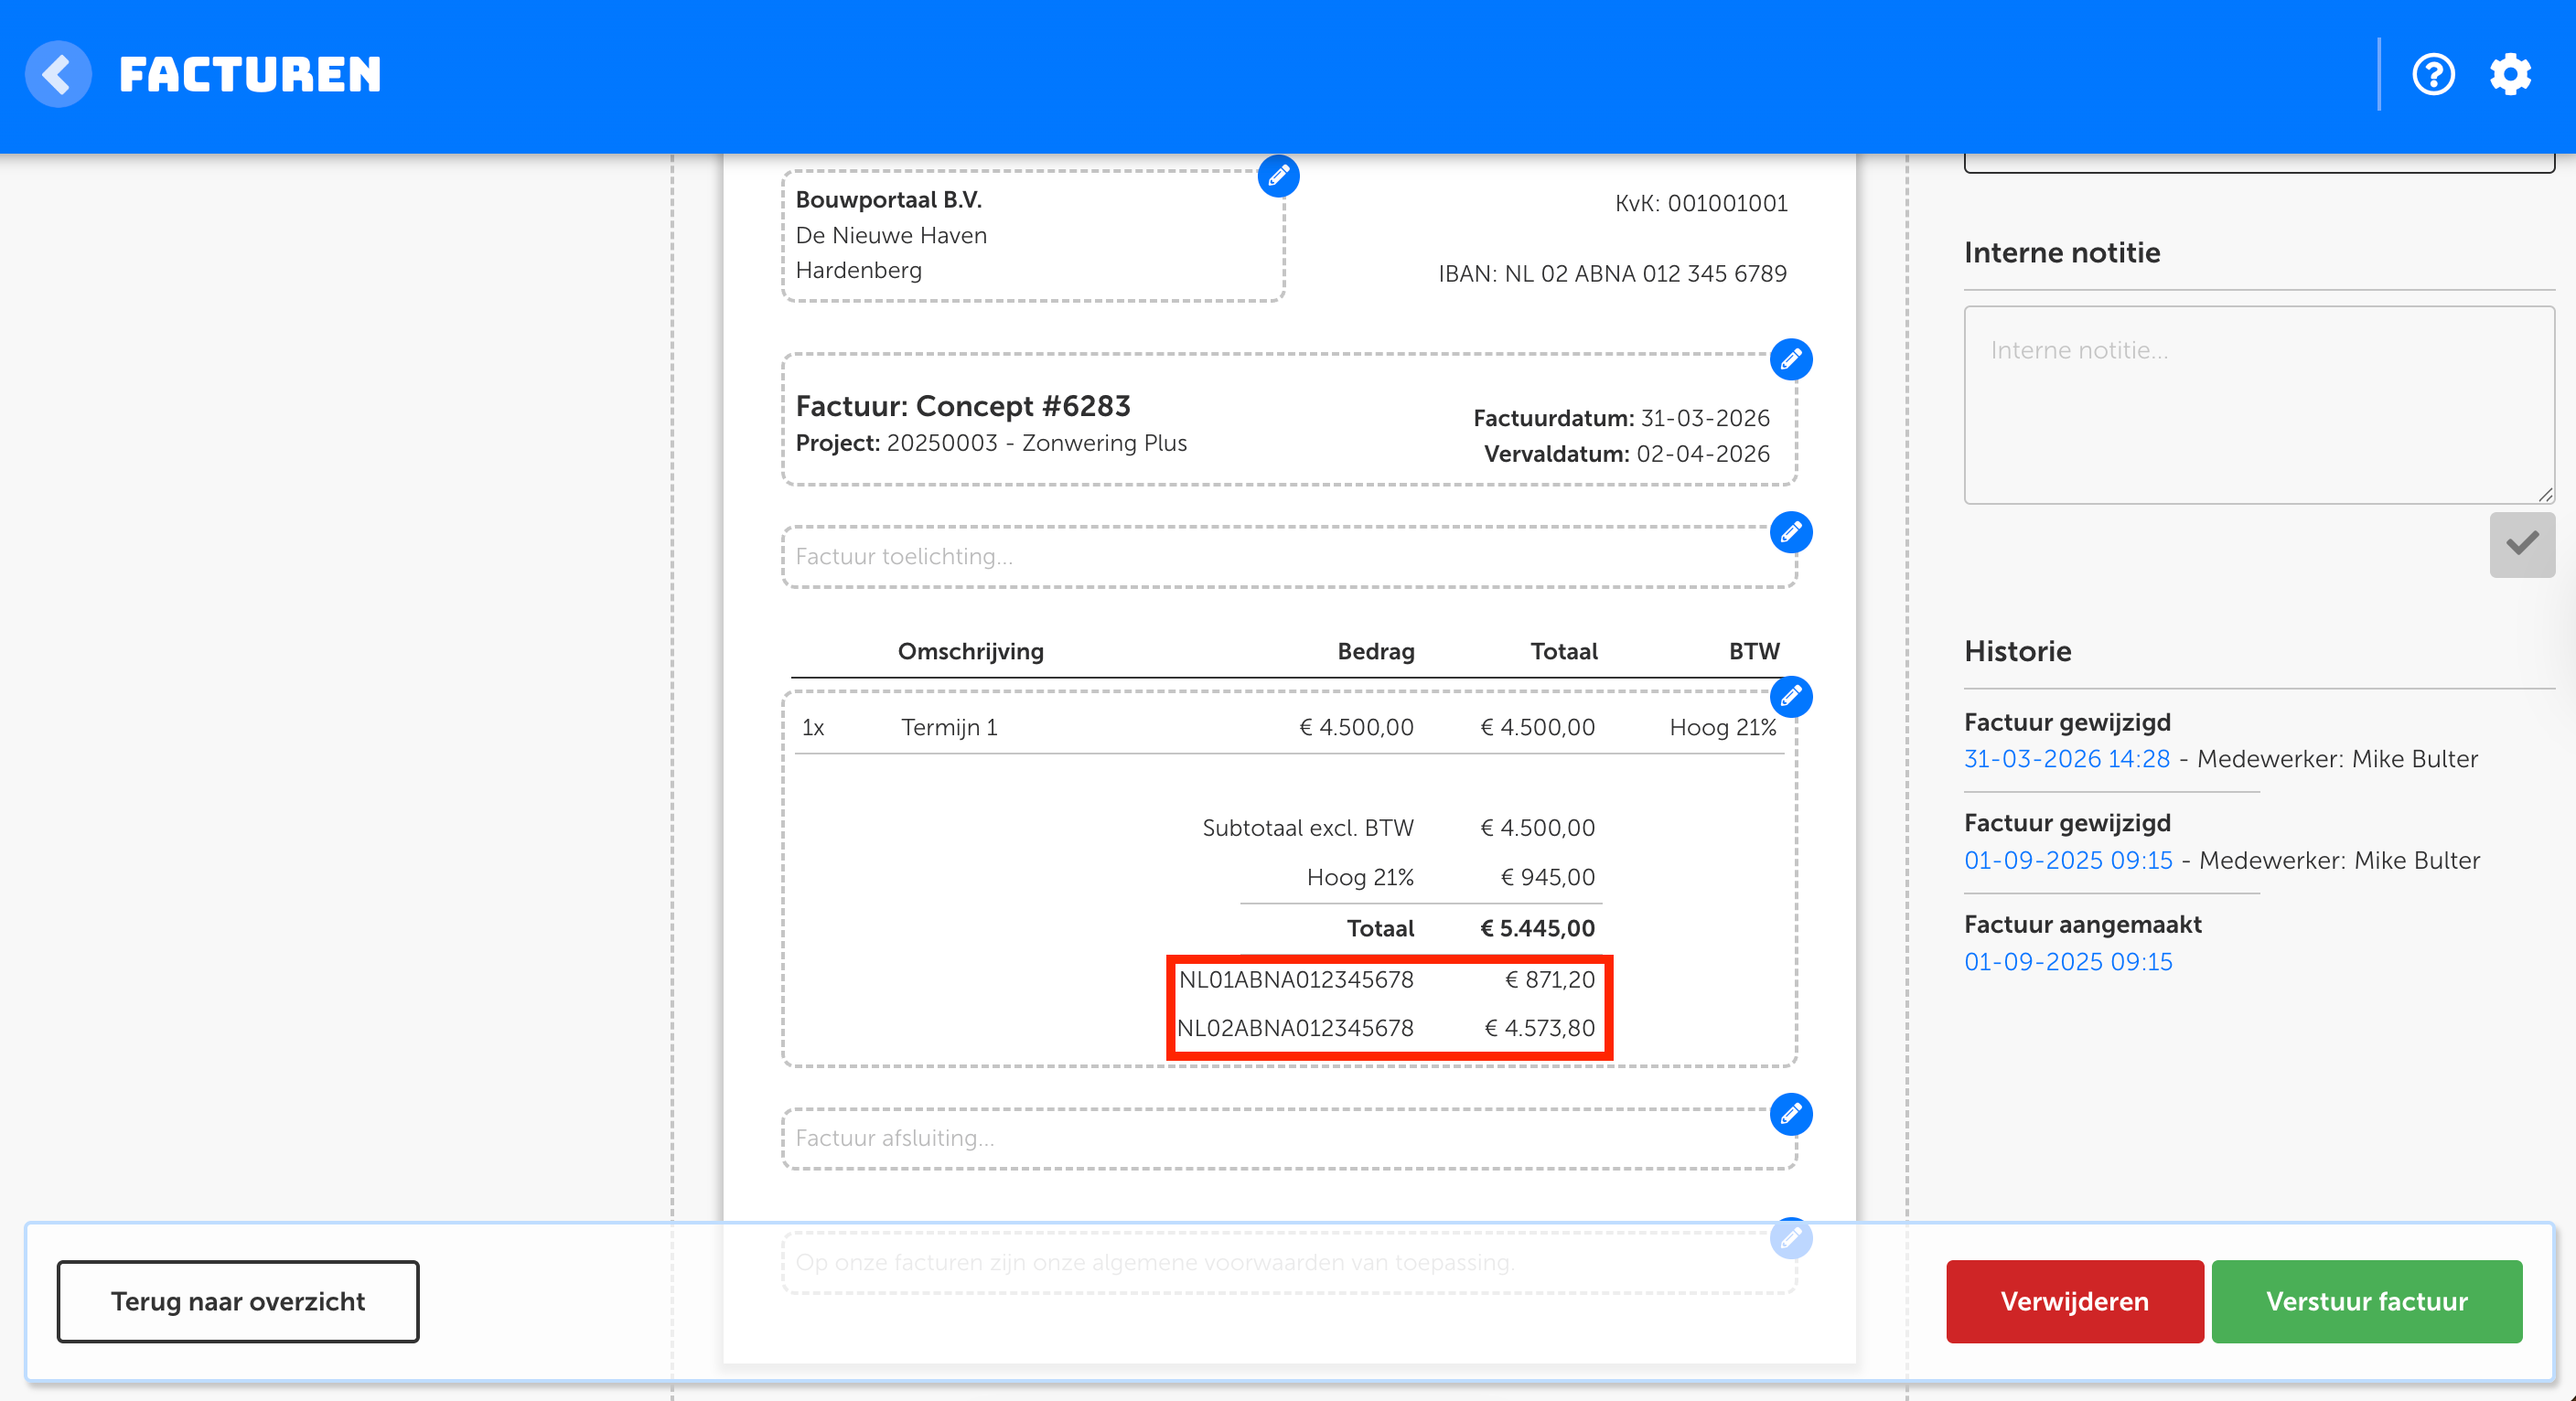Image resolution: width=2576 pixels, height=1401 pixels.
Task: Click the Interne notitie section heading
Action: pos(2062,253)
